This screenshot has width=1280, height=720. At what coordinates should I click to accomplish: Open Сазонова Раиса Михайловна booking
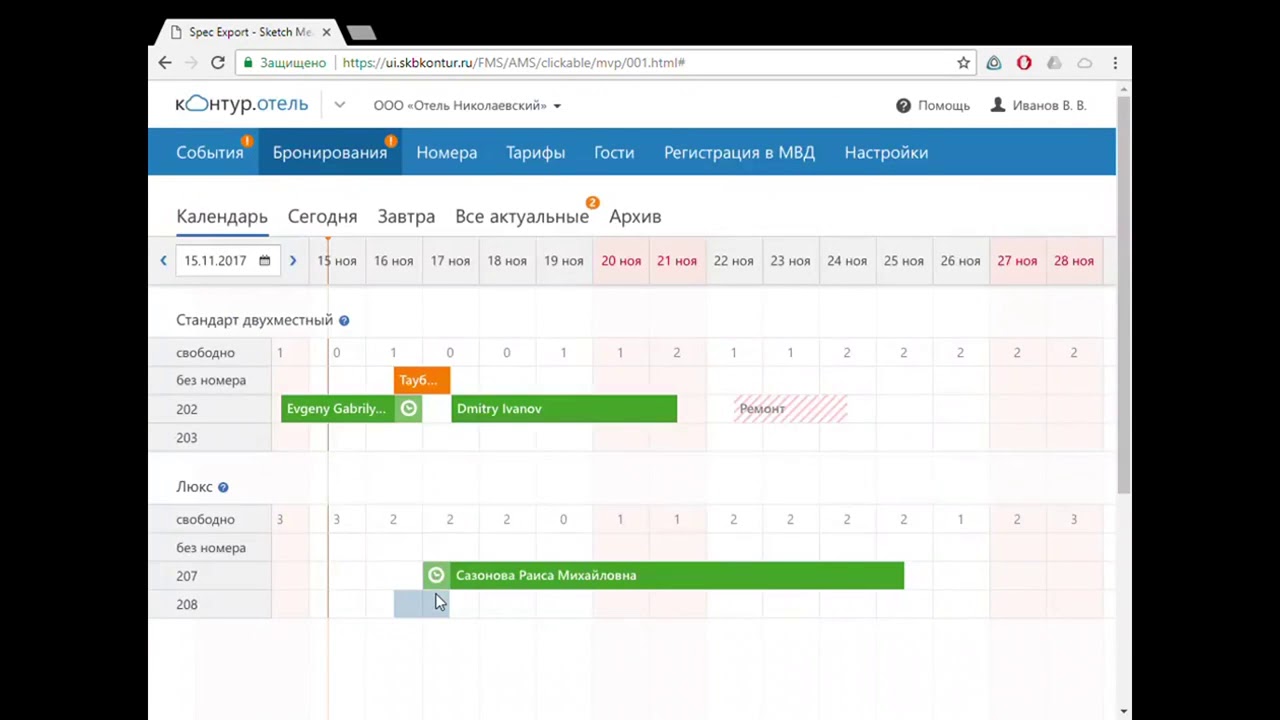(x=663, y=575)
